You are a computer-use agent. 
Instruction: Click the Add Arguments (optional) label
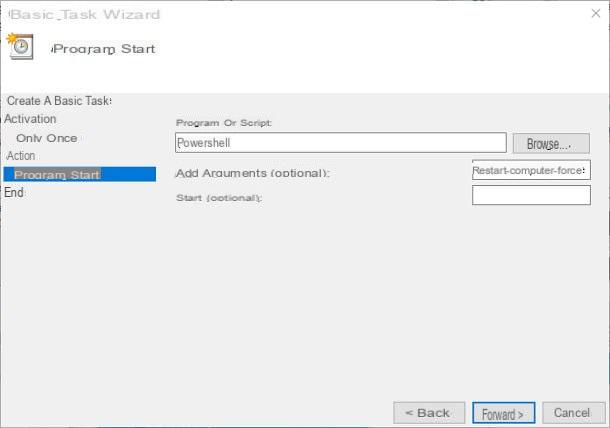coord(252,173)
